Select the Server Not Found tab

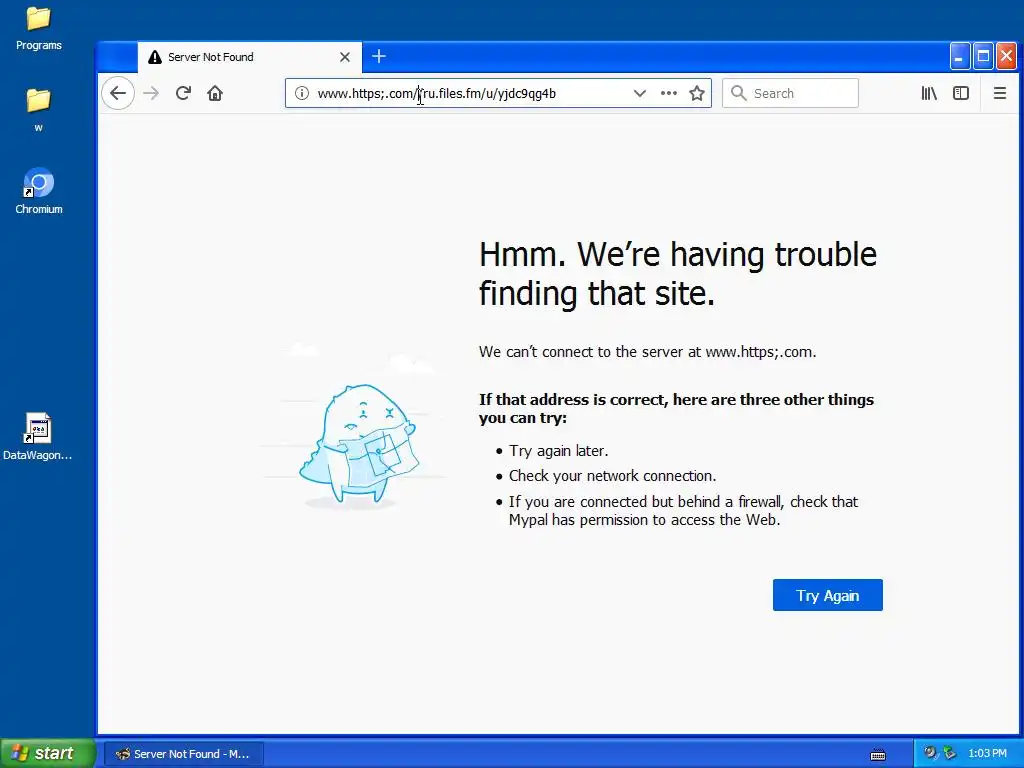(x=249, y=57)
